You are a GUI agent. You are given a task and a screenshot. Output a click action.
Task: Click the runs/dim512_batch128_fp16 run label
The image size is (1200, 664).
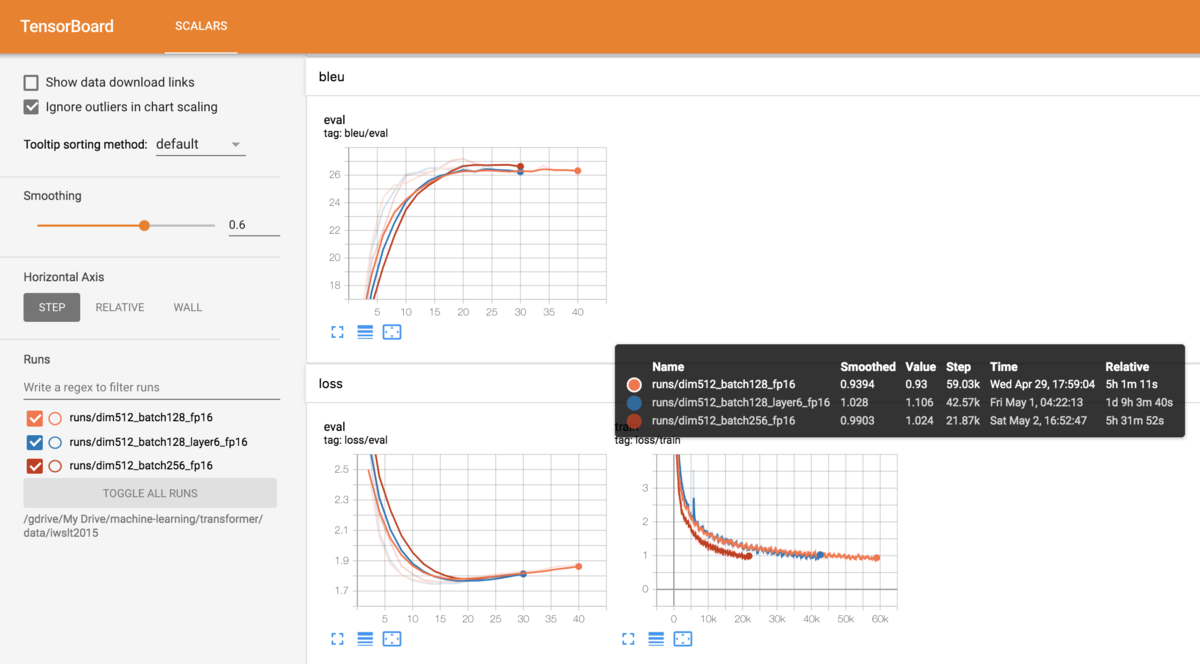tap(139, 419)
